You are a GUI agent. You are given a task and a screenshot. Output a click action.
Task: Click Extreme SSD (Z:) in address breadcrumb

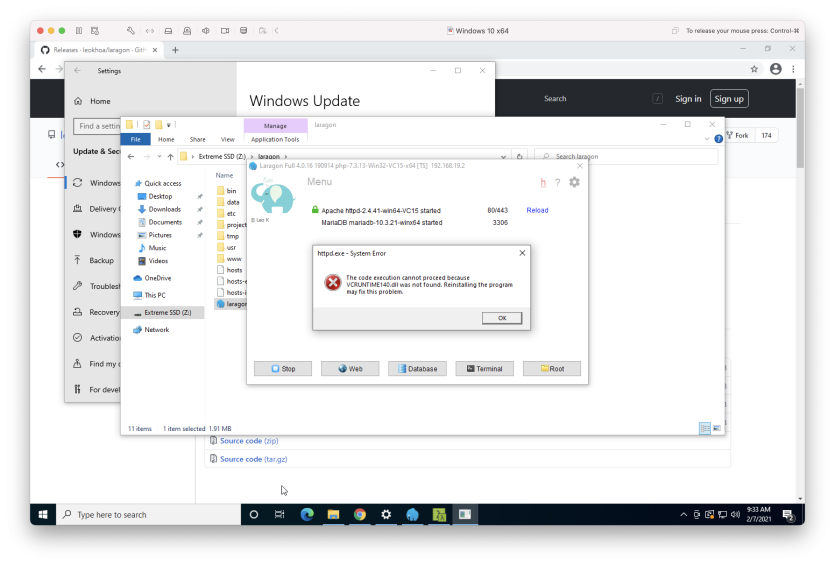222,157
